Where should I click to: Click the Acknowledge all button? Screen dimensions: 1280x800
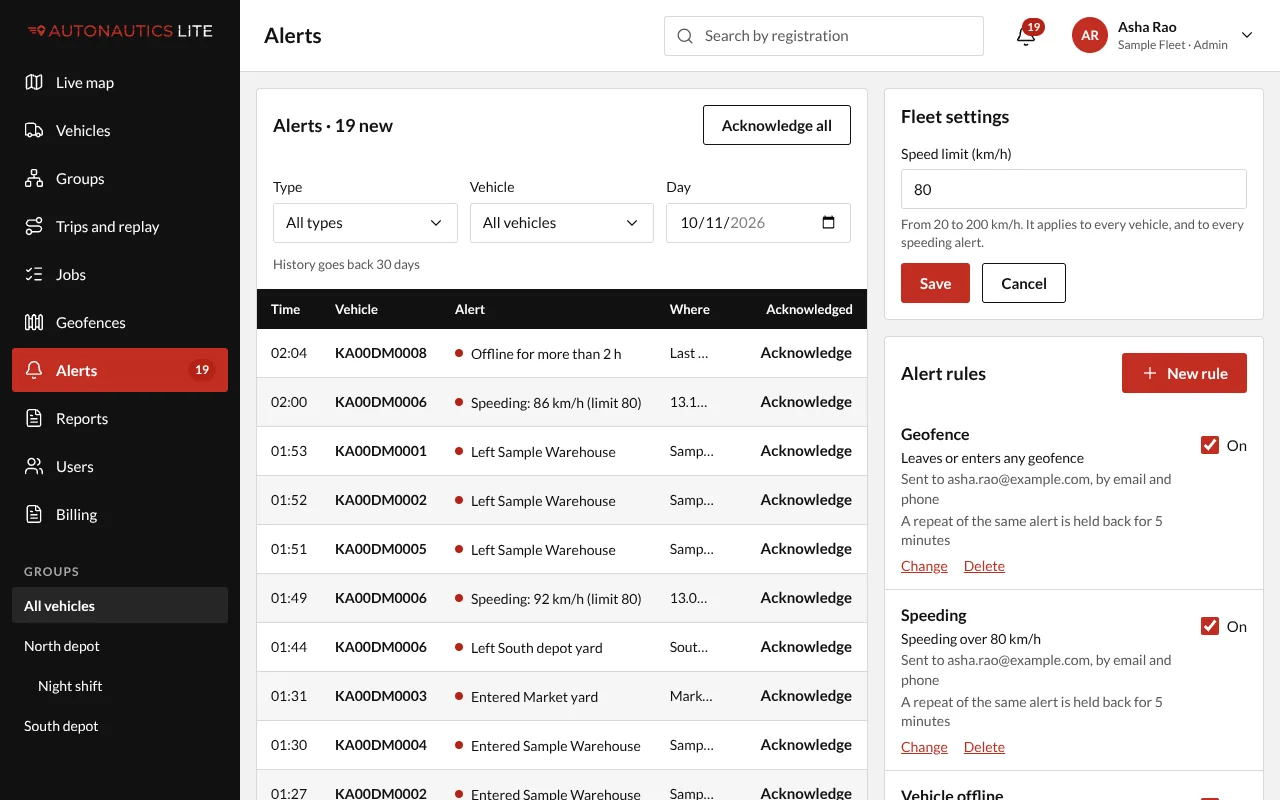click(777, 125)
